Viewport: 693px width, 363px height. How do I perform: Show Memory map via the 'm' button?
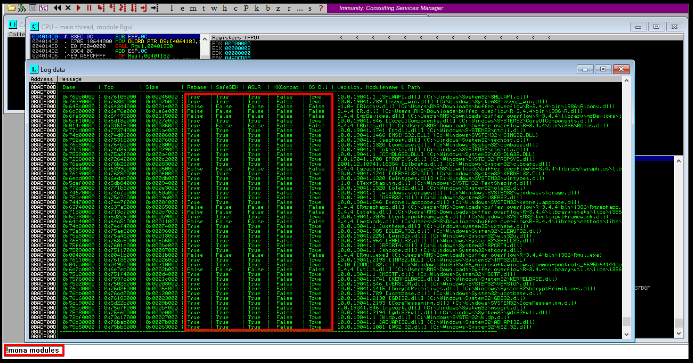[x=193, y=8]
